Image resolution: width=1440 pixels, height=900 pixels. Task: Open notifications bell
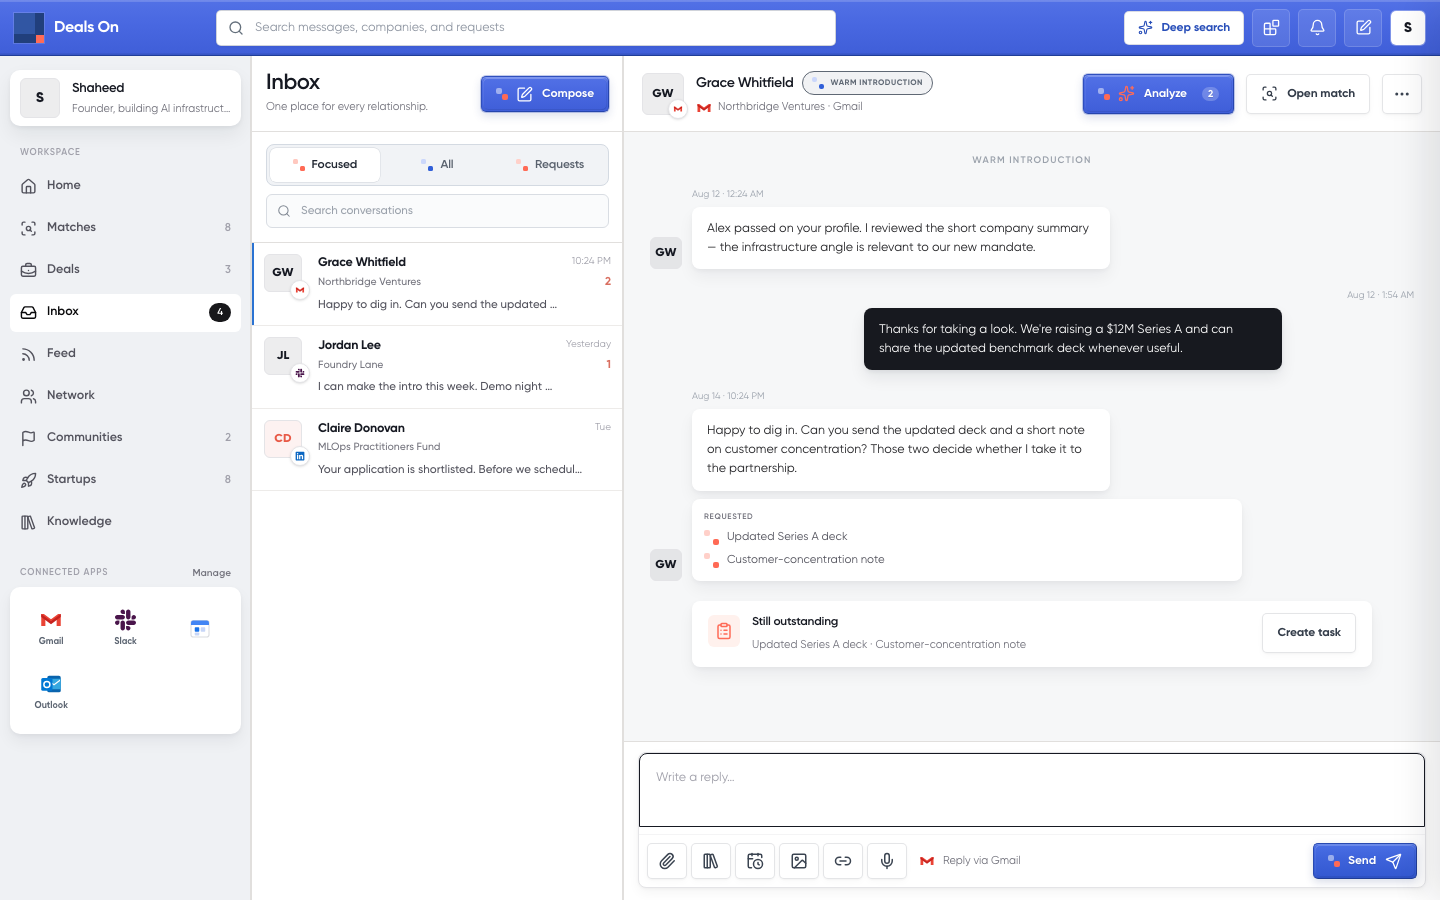tap(1317, 28)
